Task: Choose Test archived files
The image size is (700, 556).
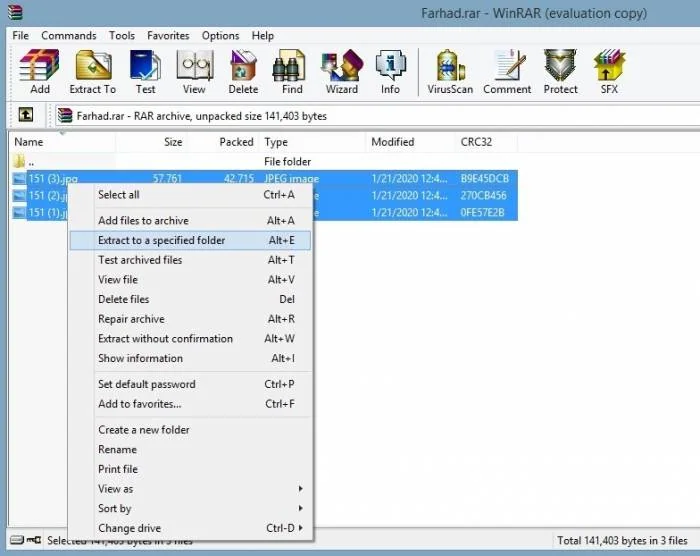Action: [x=191, y=260]
